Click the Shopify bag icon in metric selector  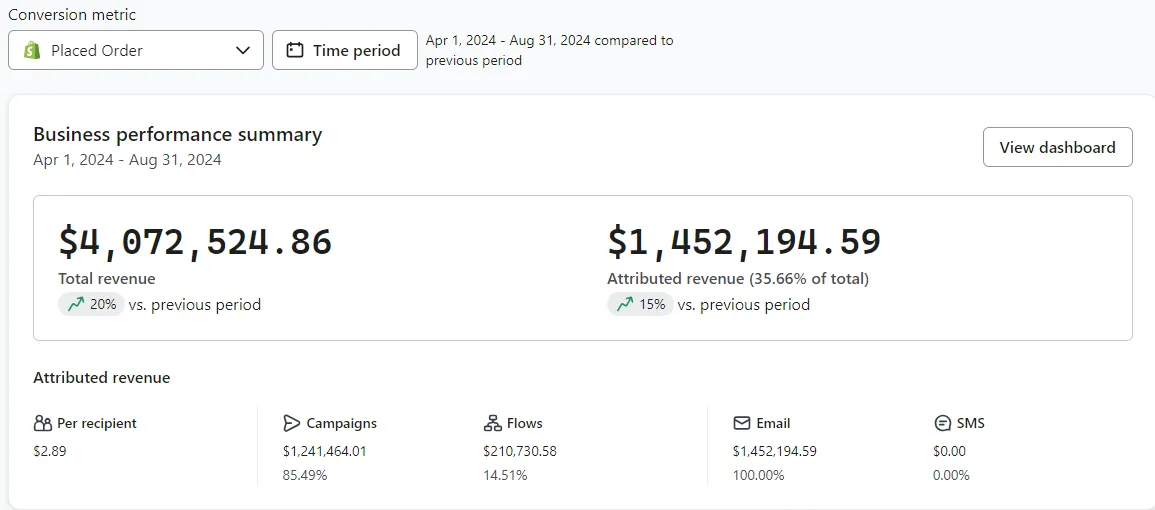pyautogui.click(x=32, y=50)
